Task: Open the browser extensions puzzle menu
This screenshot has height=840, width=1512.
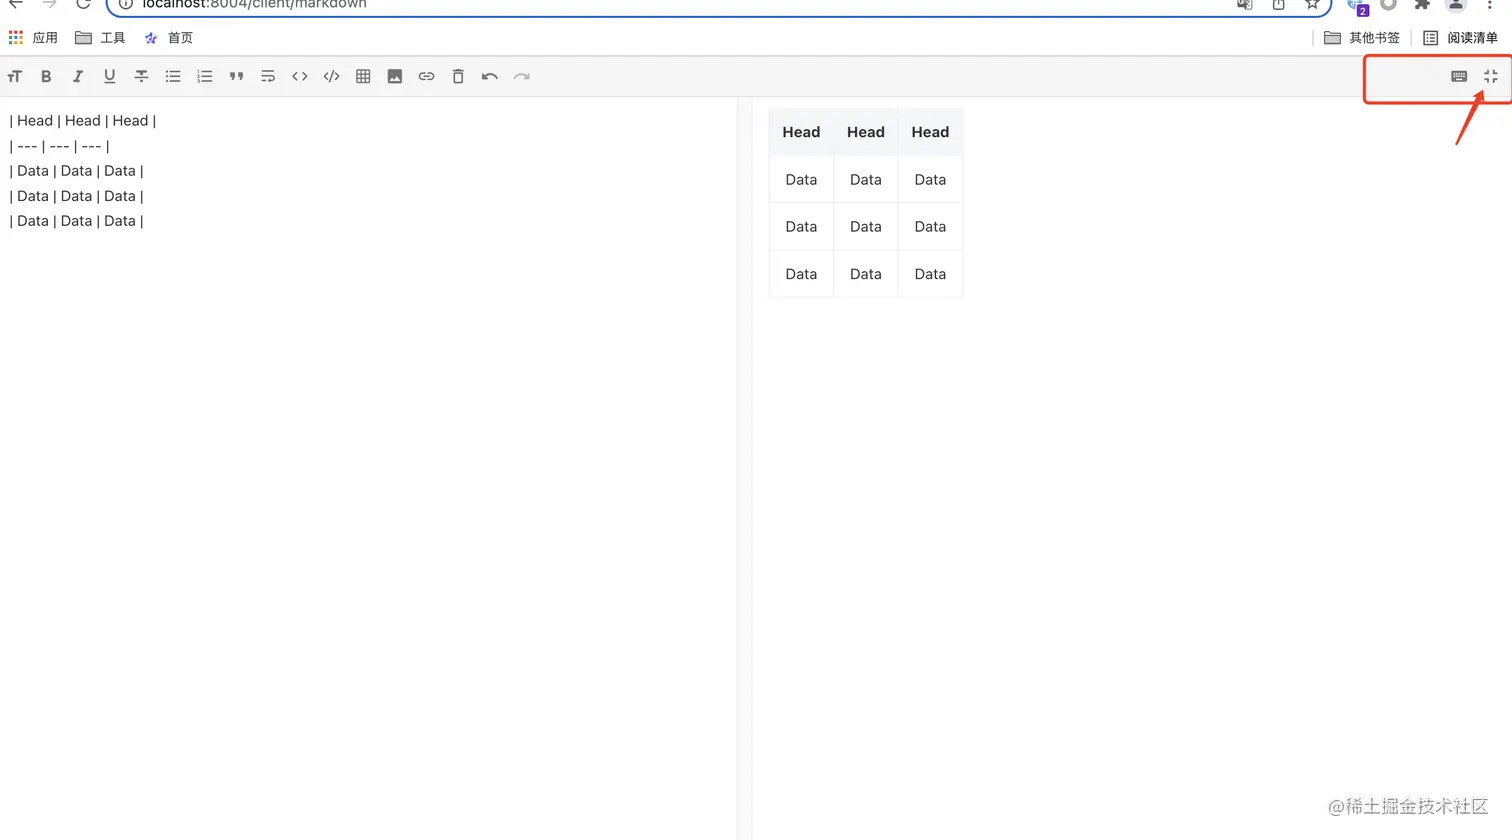Action: coord(1422,5)
